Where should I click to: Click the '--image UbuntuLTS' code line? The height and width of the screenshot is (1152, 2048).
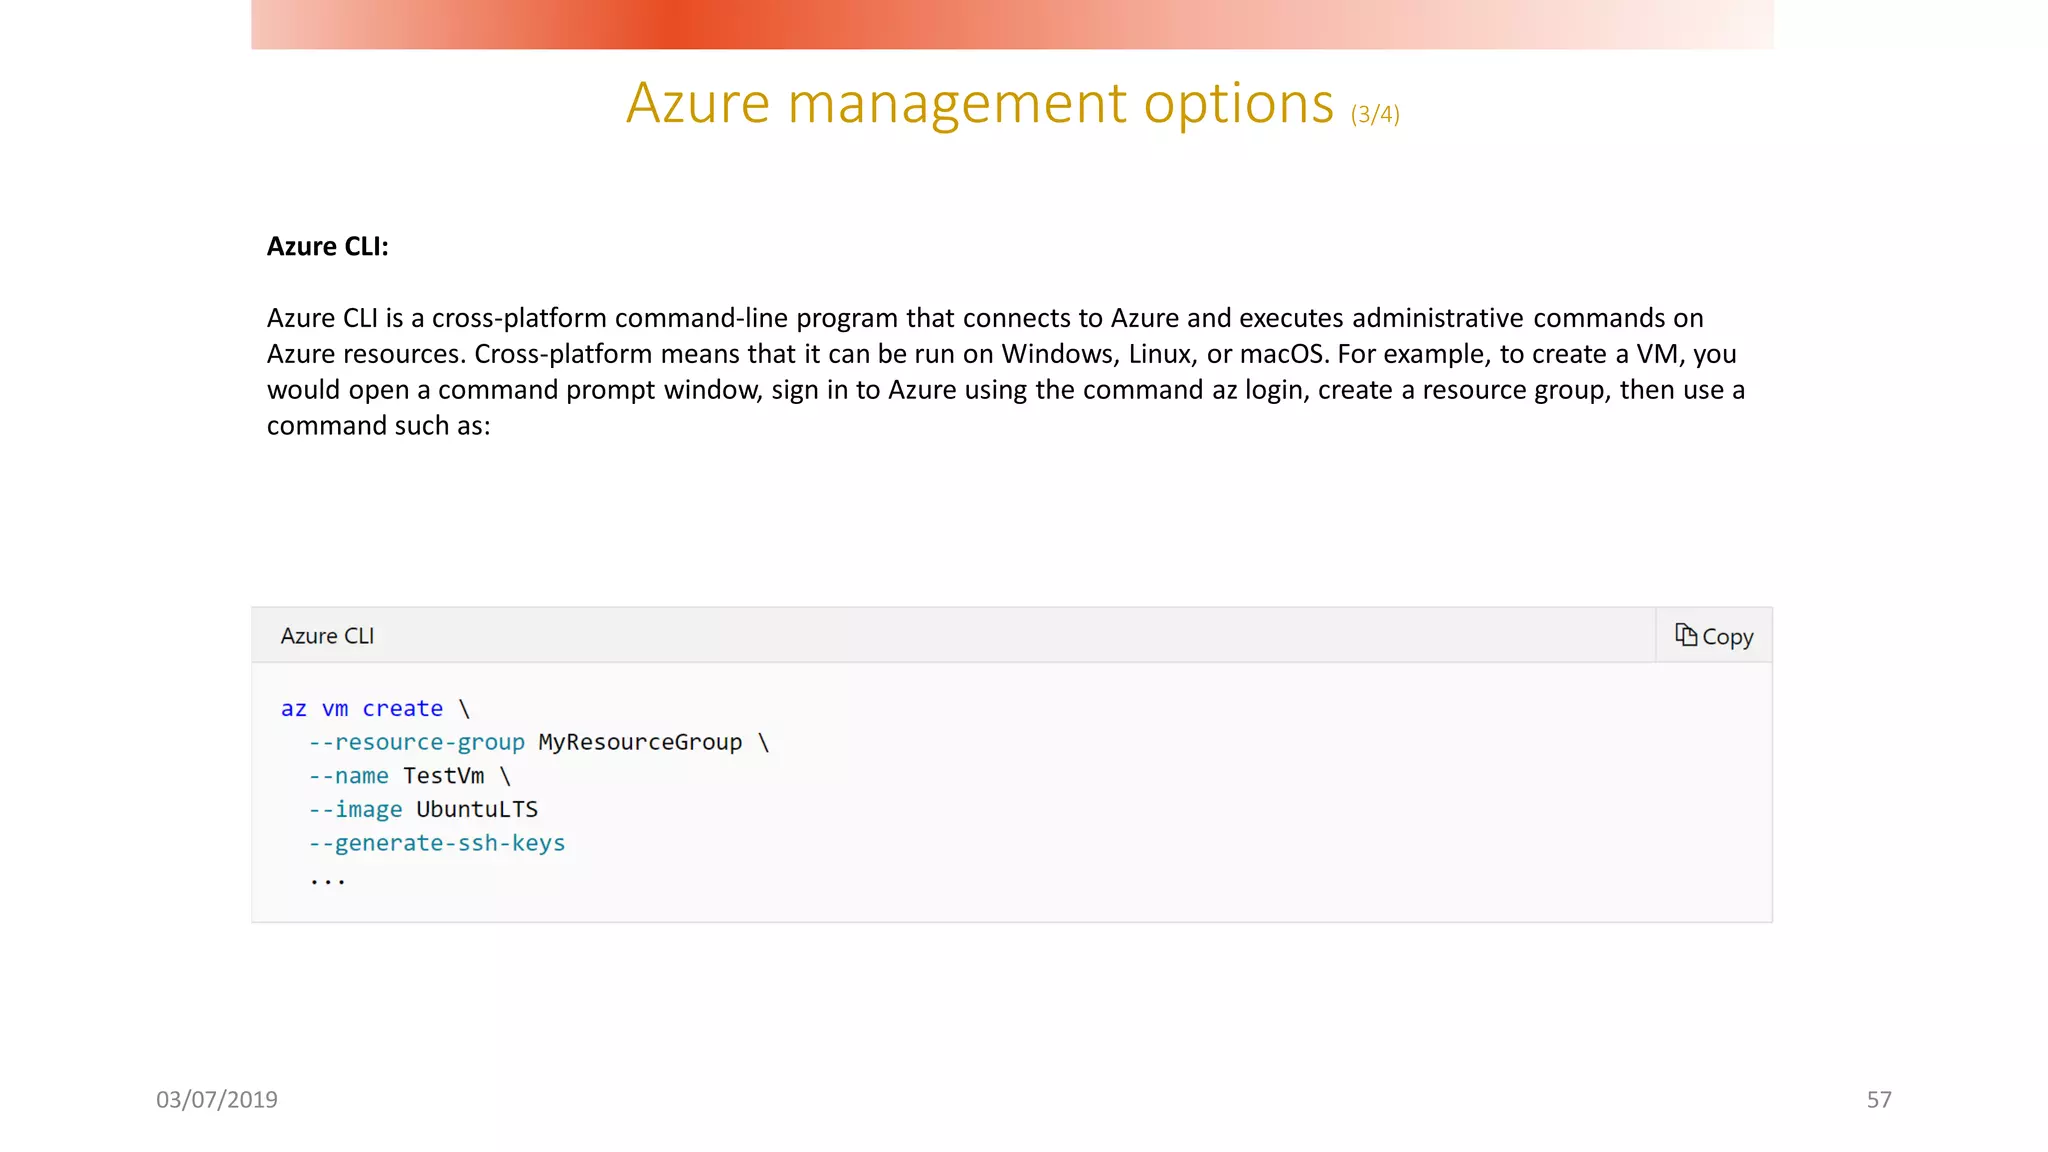(423, 809)
